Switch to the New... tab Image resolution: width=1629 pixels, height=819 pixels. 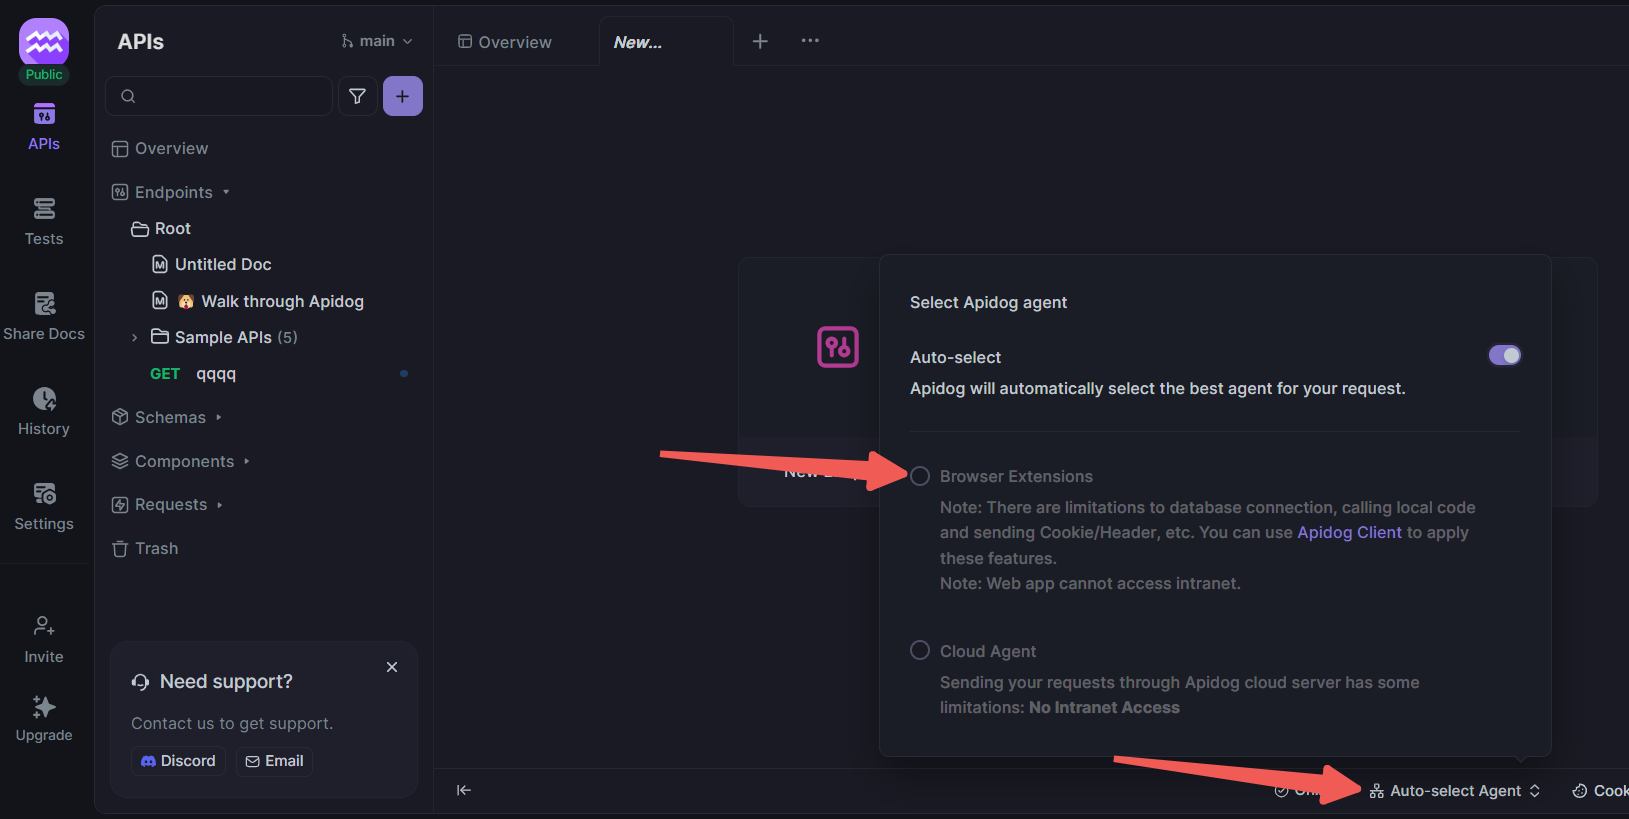[638, 42]
